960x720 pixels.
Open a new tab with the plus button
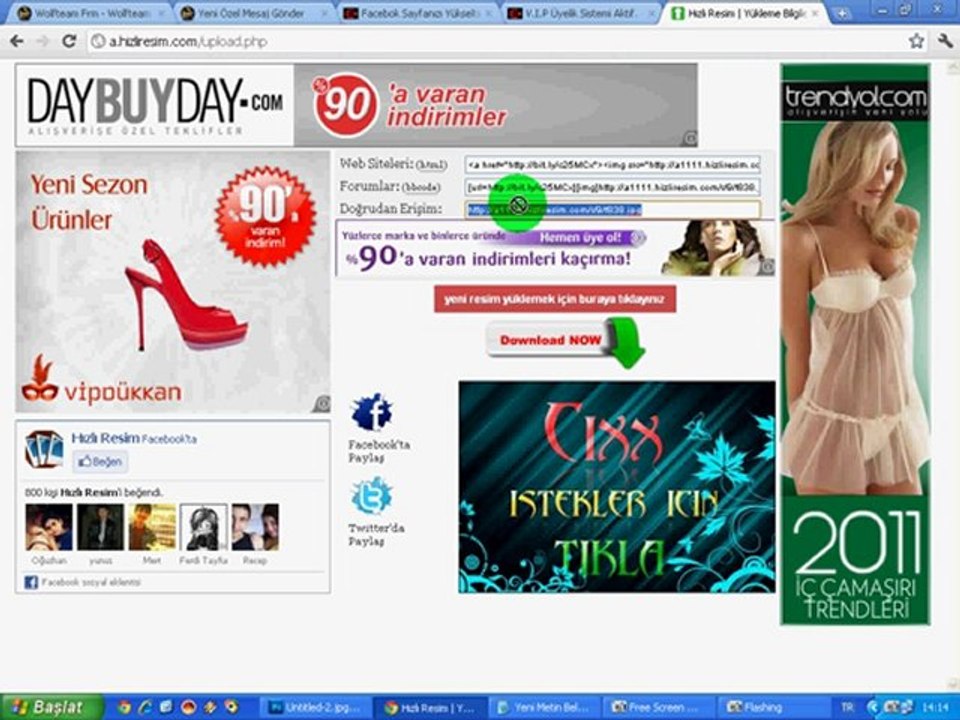[x=842, y=13]
